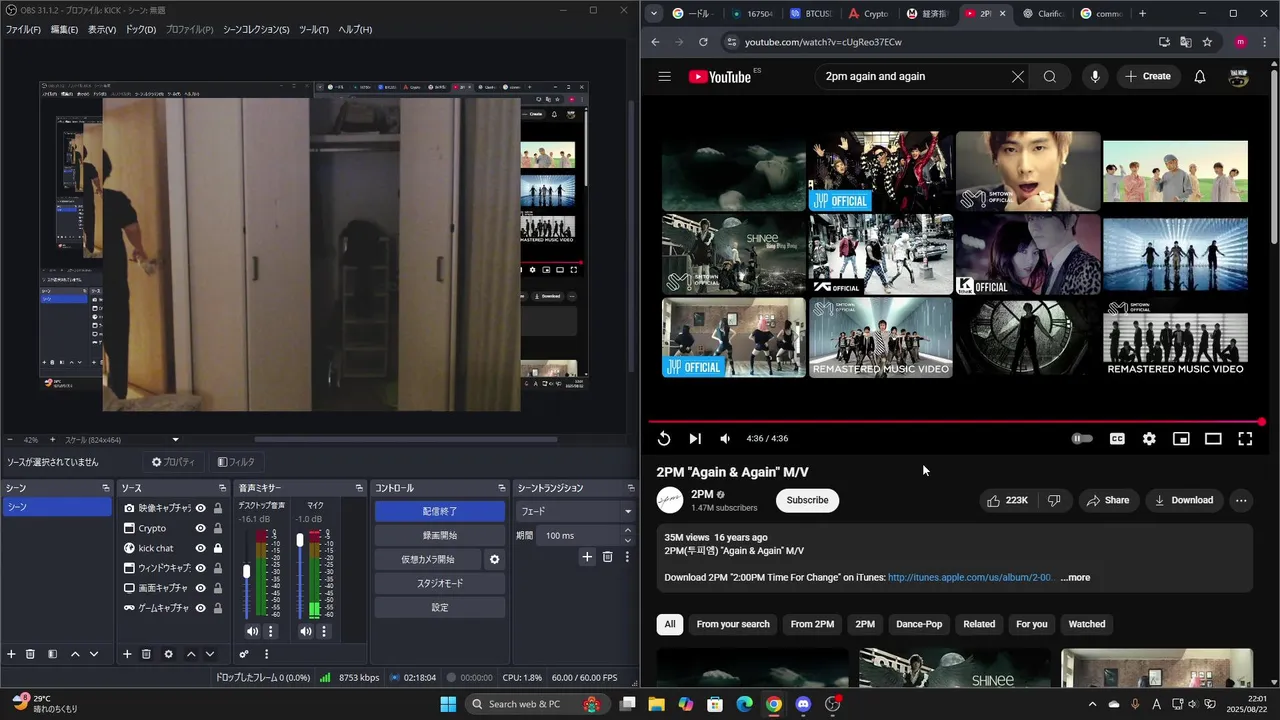Open the フェード transition dropdown

[x=575, y=511]
